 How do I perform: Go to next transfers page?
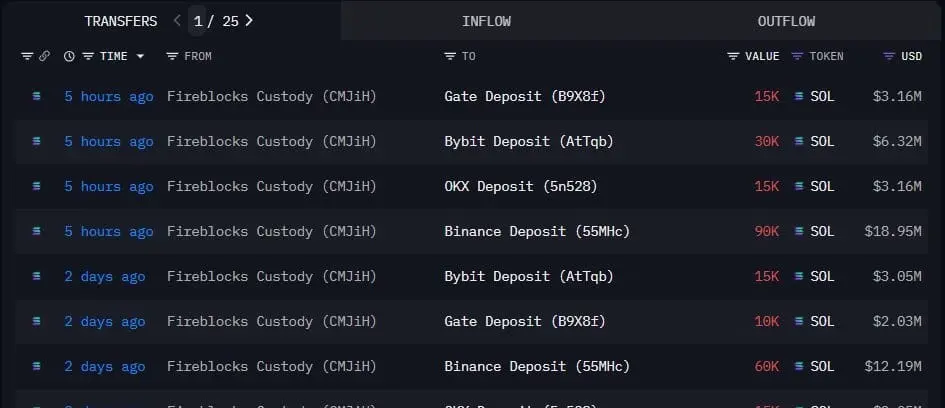tap(249, 20)
